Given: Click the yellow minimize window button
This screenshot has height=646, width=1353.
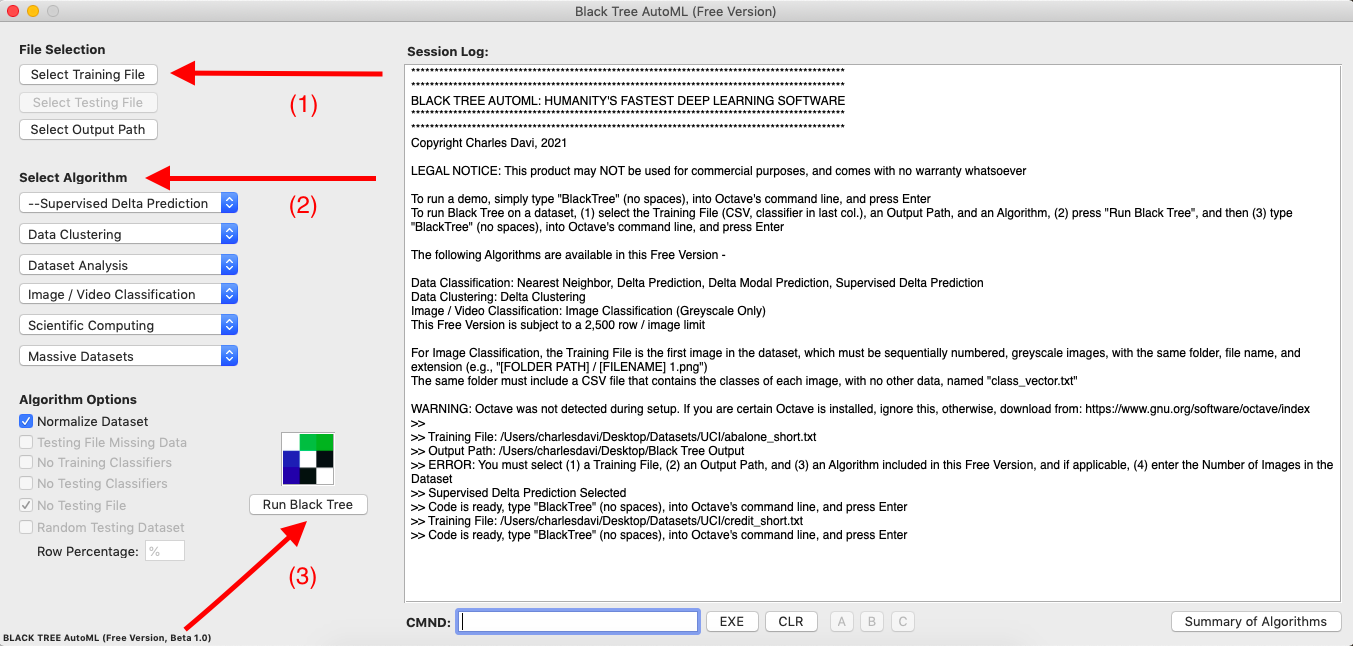Looking at the screenshot, I should pyautogui.click(x=33, y=11).
